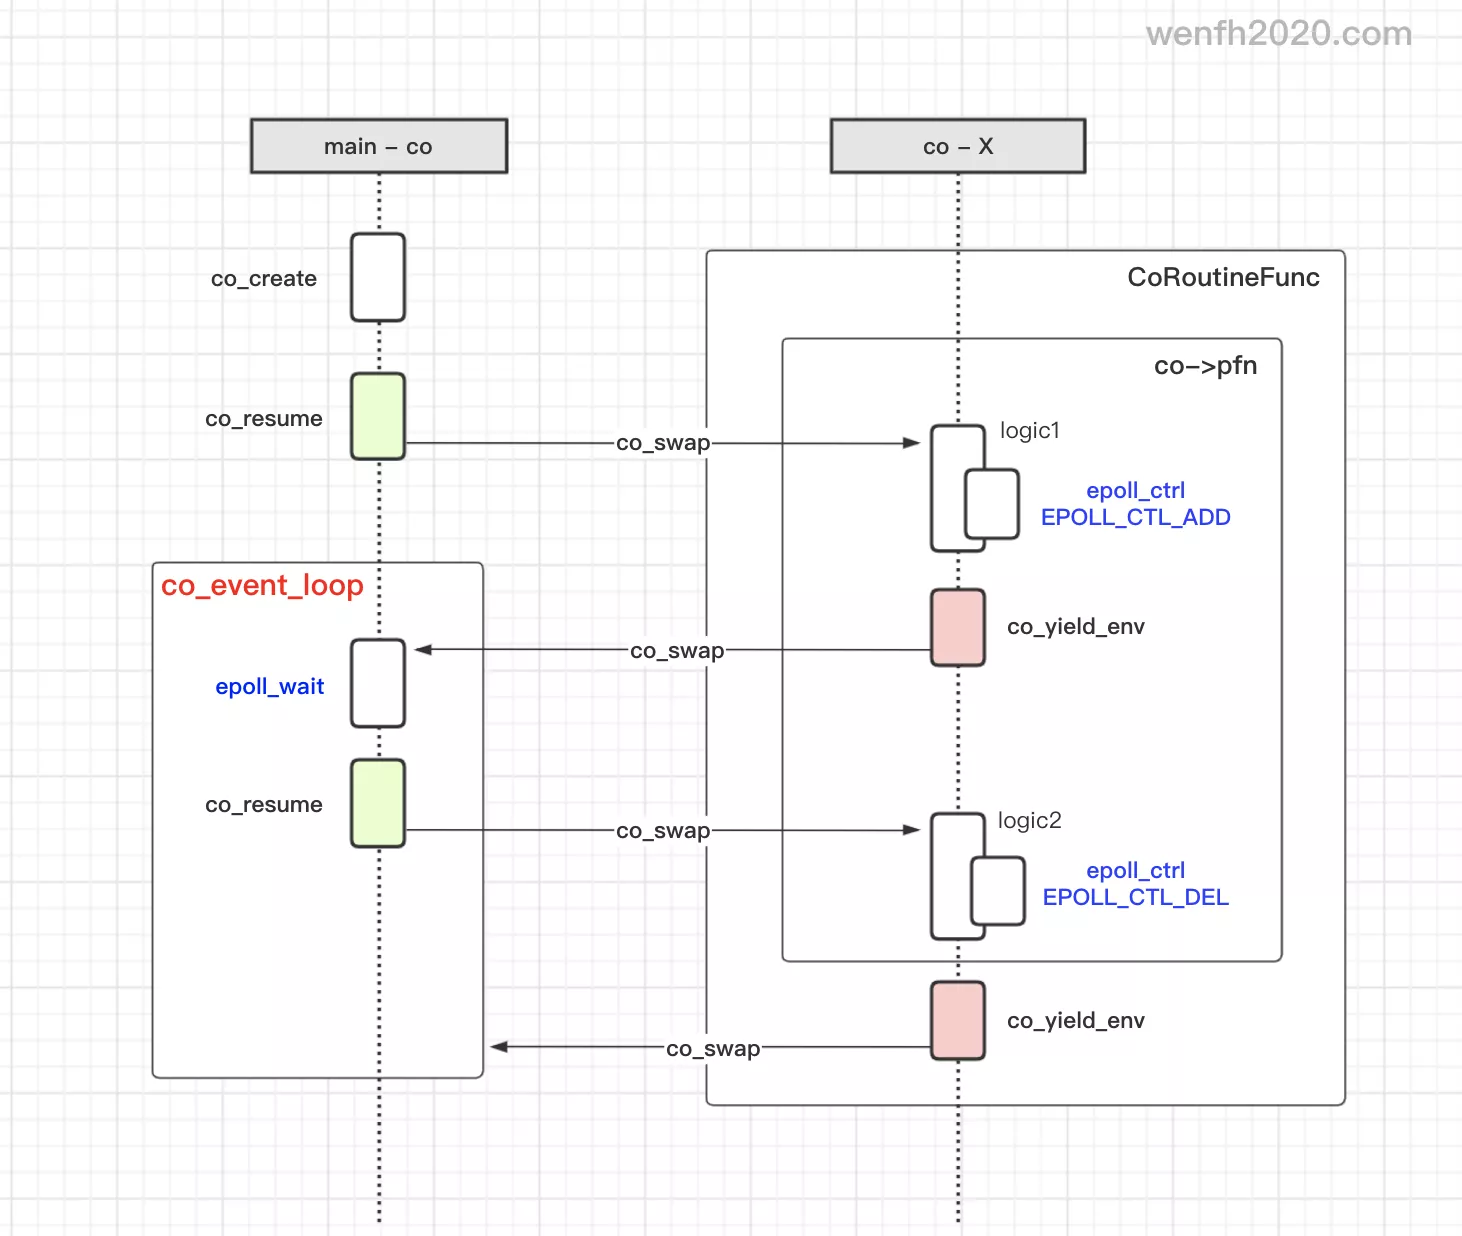The width and height of the screenshot is (1462, 1236).
Task: Select the white box next to epoll_wait
Action: pyautogui.click(x=378, y=683)
